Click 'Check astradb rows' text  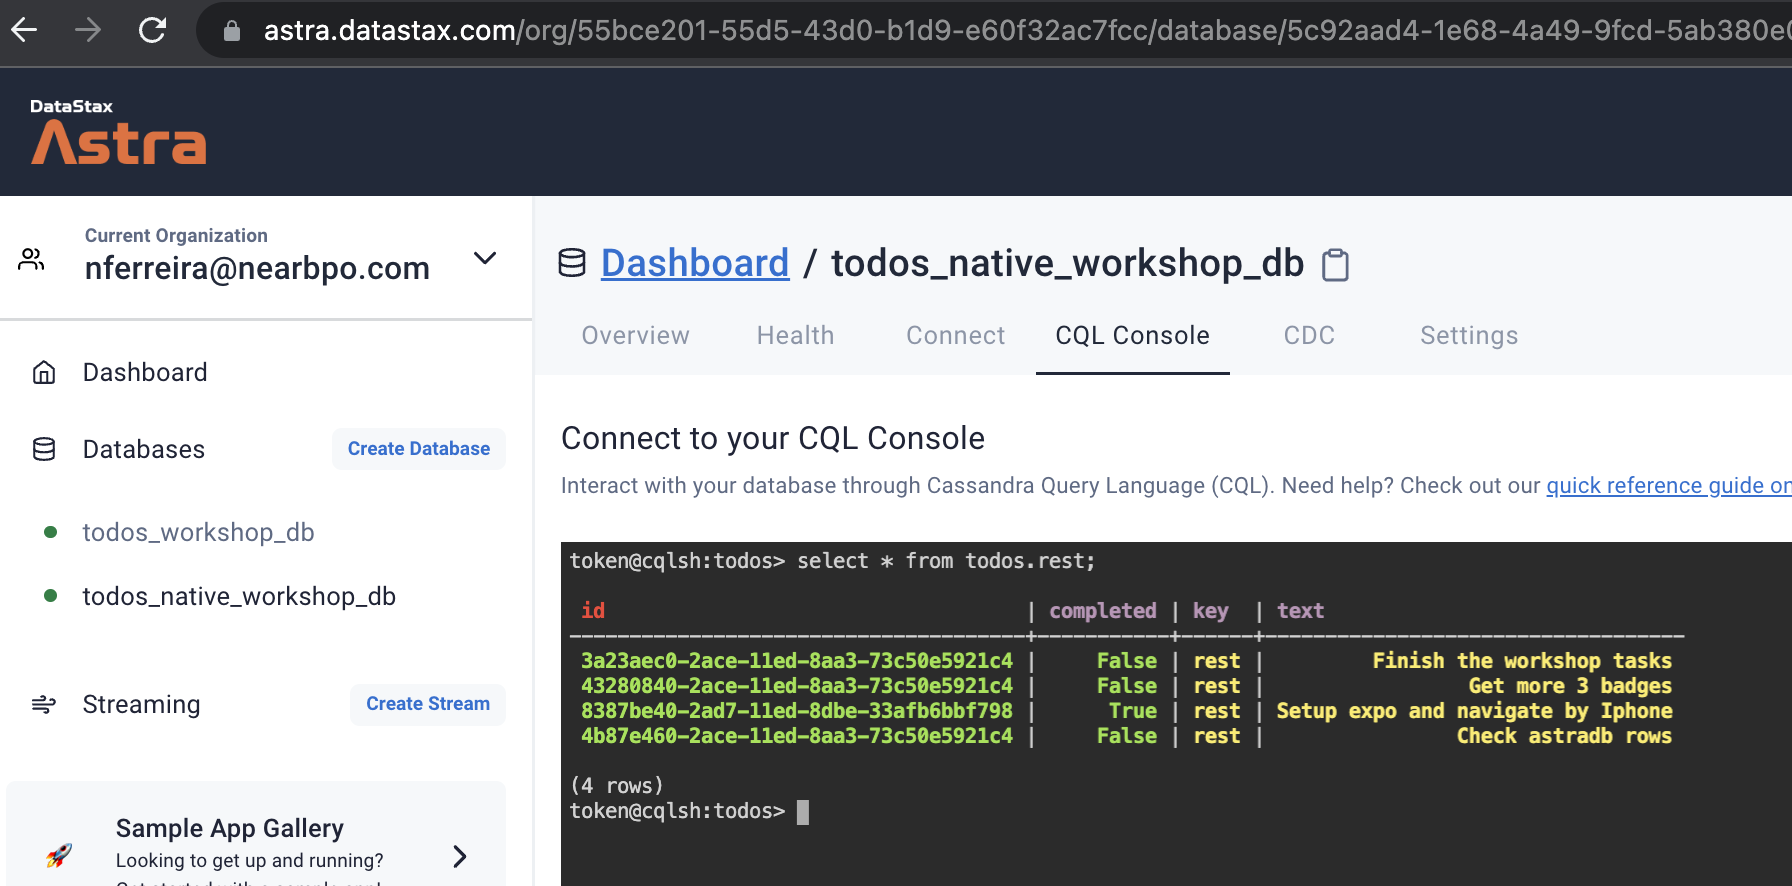pos(1564,736)
